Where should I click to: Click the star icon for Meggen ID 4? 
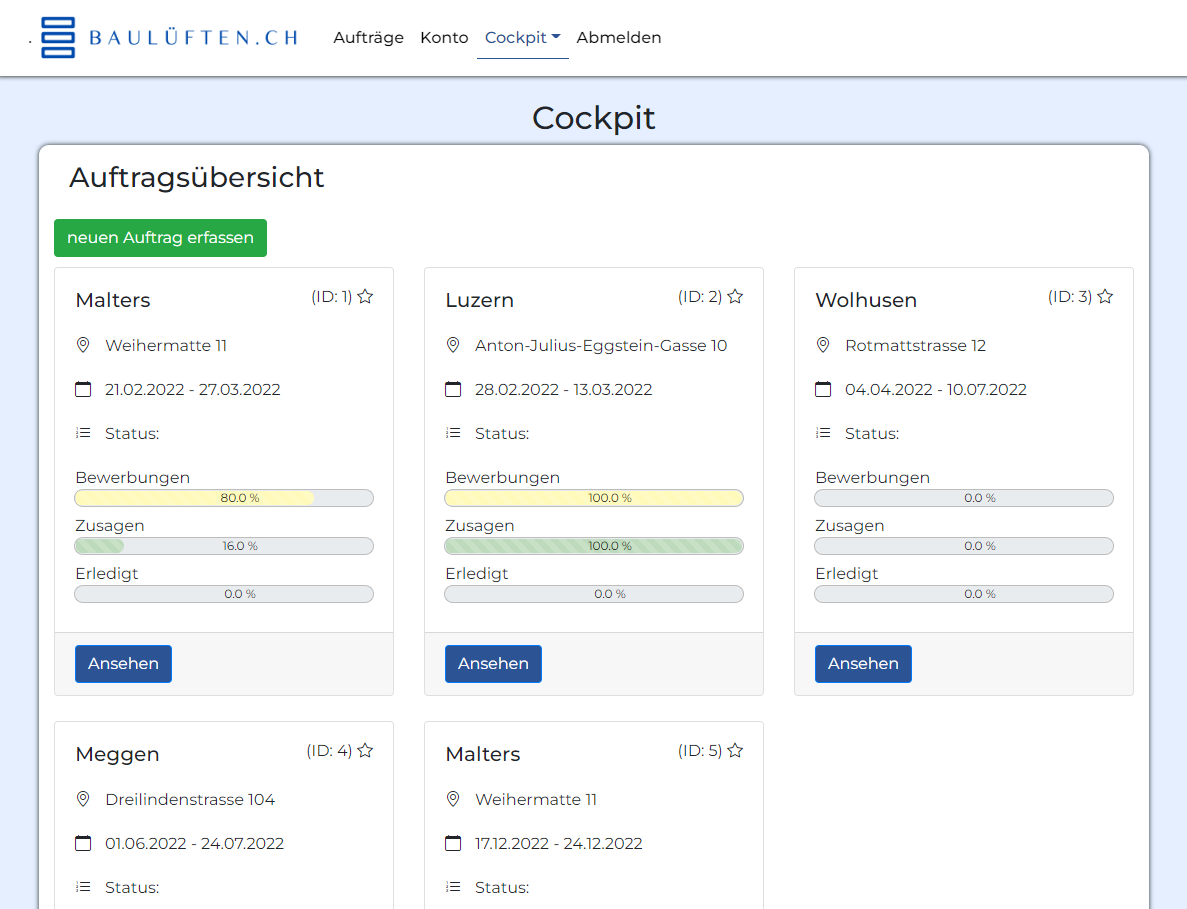pos(365,751)
